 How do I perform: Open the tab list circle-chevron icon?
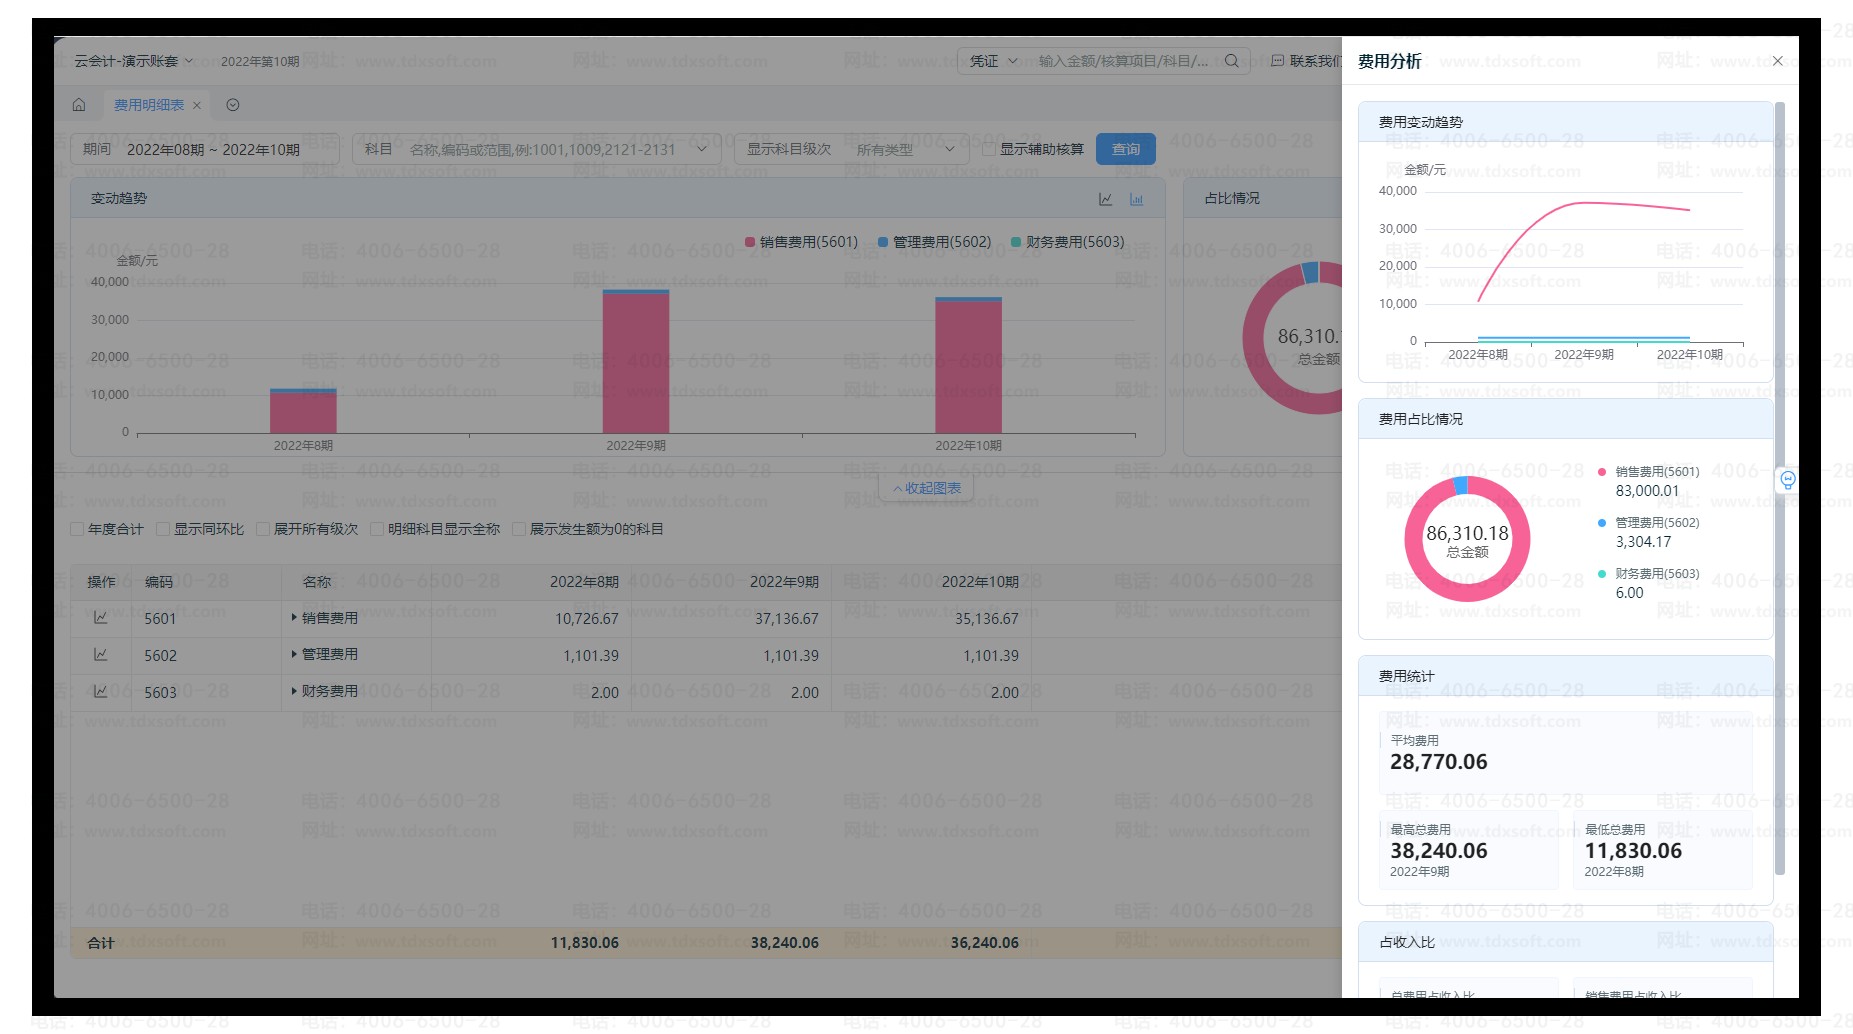[233, 105]
